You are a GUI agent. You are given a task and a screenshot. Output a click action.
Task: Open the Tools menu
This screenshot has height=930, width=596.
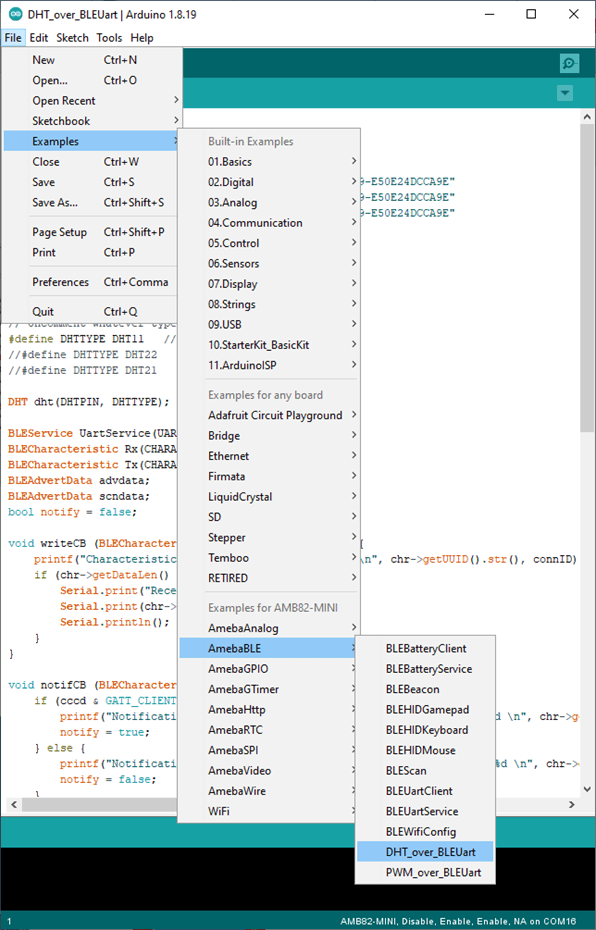click(x=109, y=37)
